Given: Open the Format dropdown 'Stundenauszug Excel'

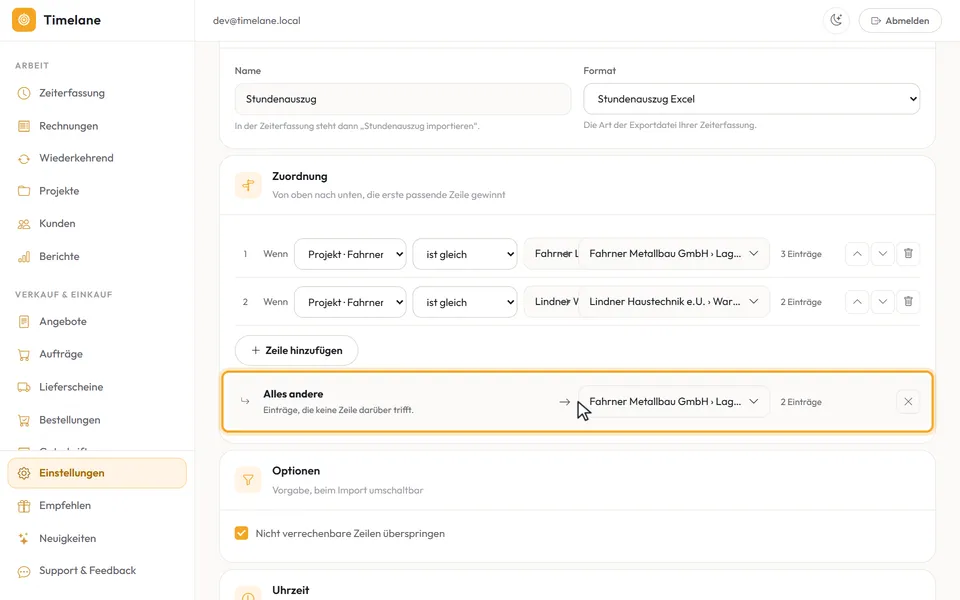Looking at the screenshot, I should pyautogui.click(x=751, y=99).
